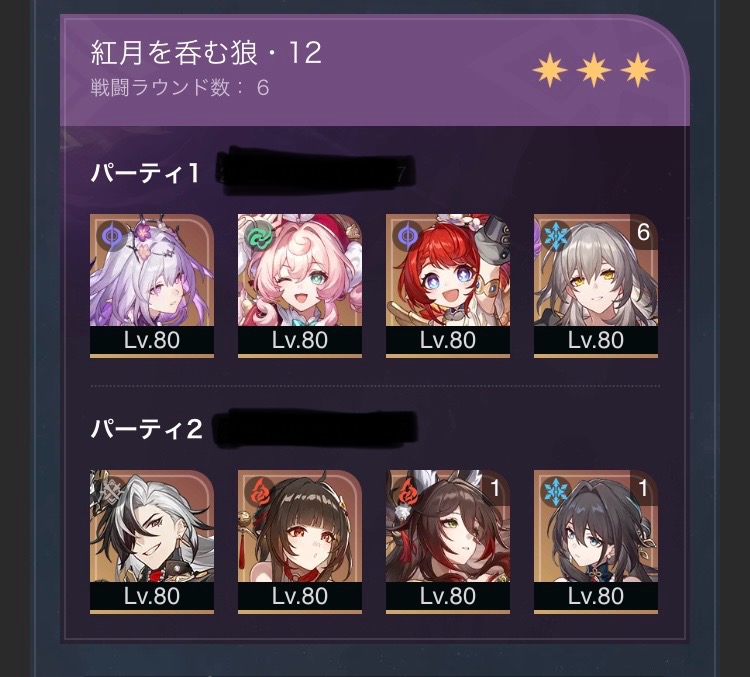
Task: Select the red-haired character with hat
Action: click(x=448, y=285)
